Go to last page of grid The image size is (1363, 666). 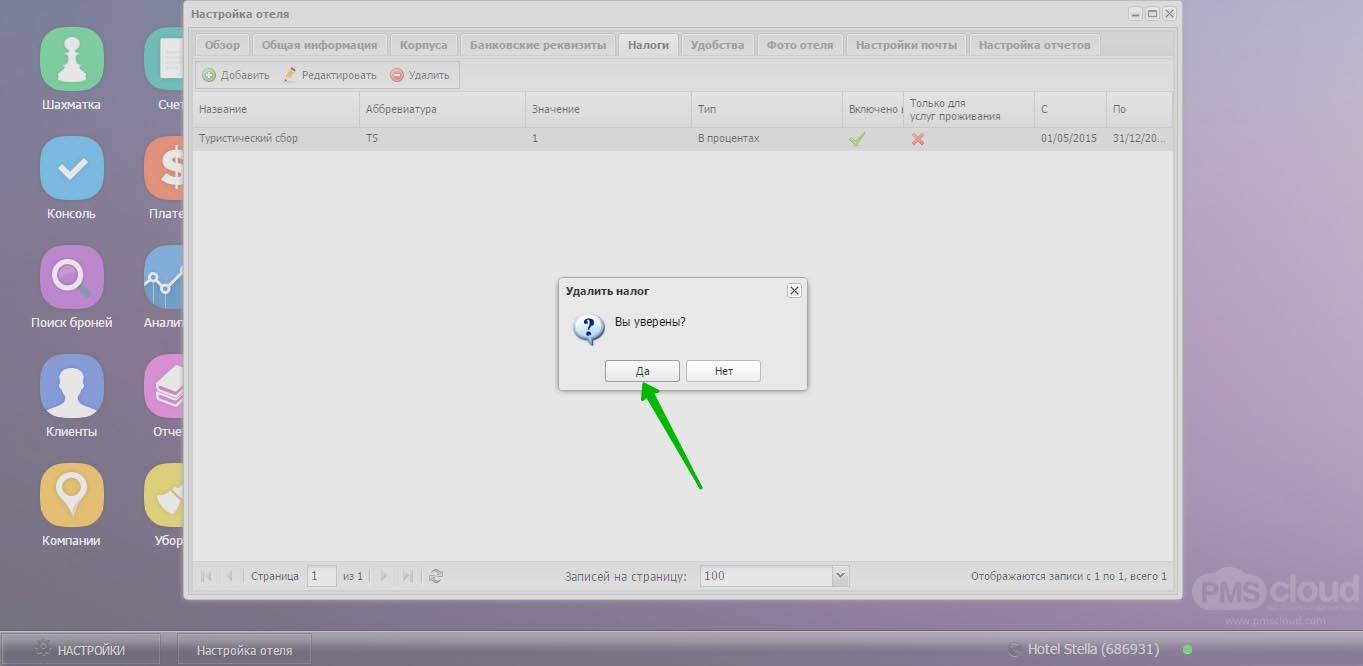pyautogui.click(x=407, y=576)
